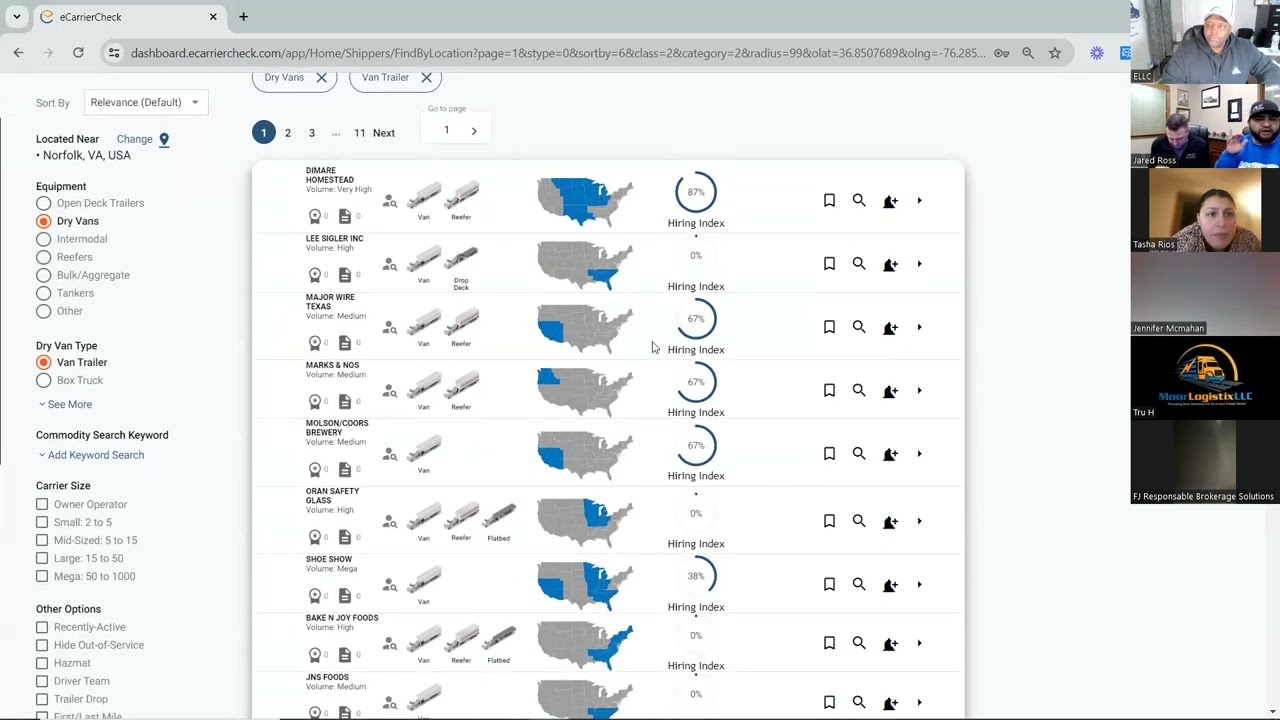The width and height of the screenshot is (1280, 720).
Task: Open magnifier icon for ORAN SAFETY GLASS
Action: 859,520
